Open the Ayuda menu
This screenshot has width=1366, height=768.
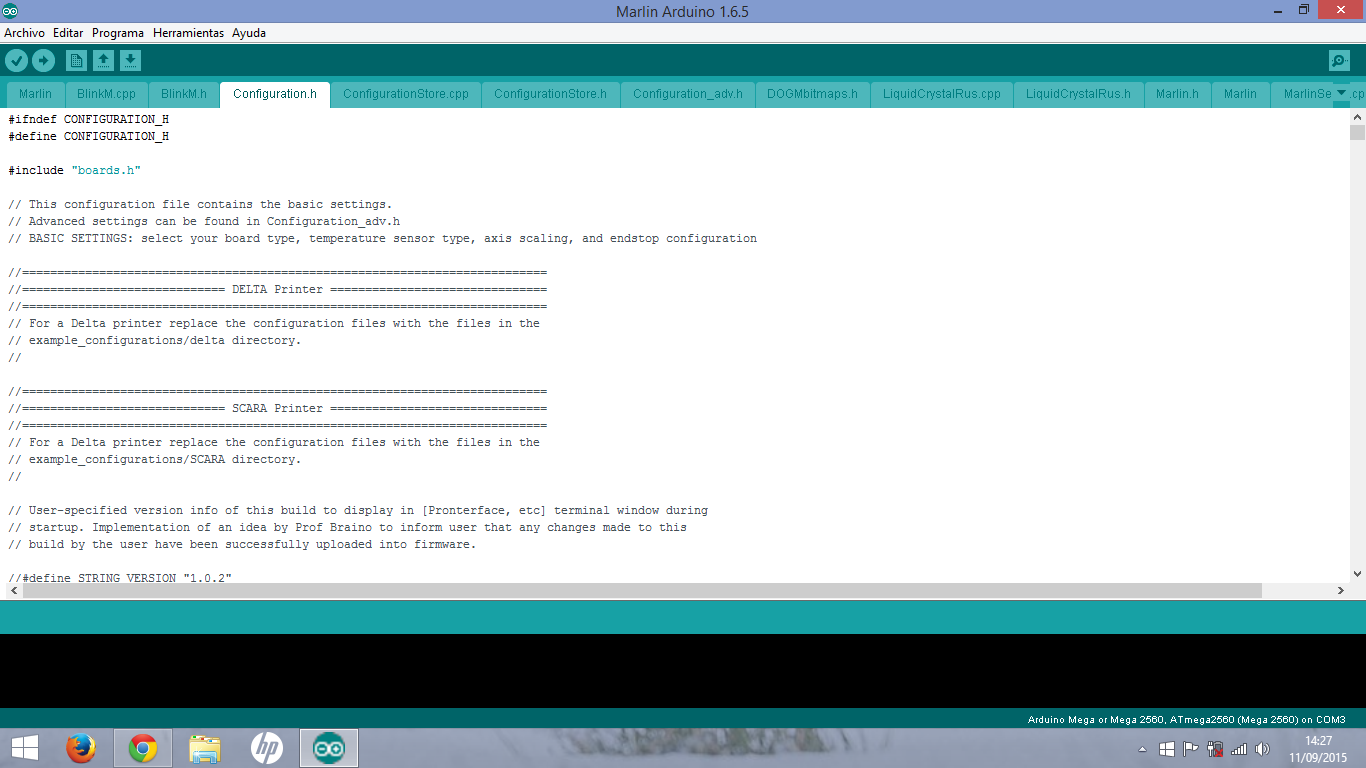249,33
